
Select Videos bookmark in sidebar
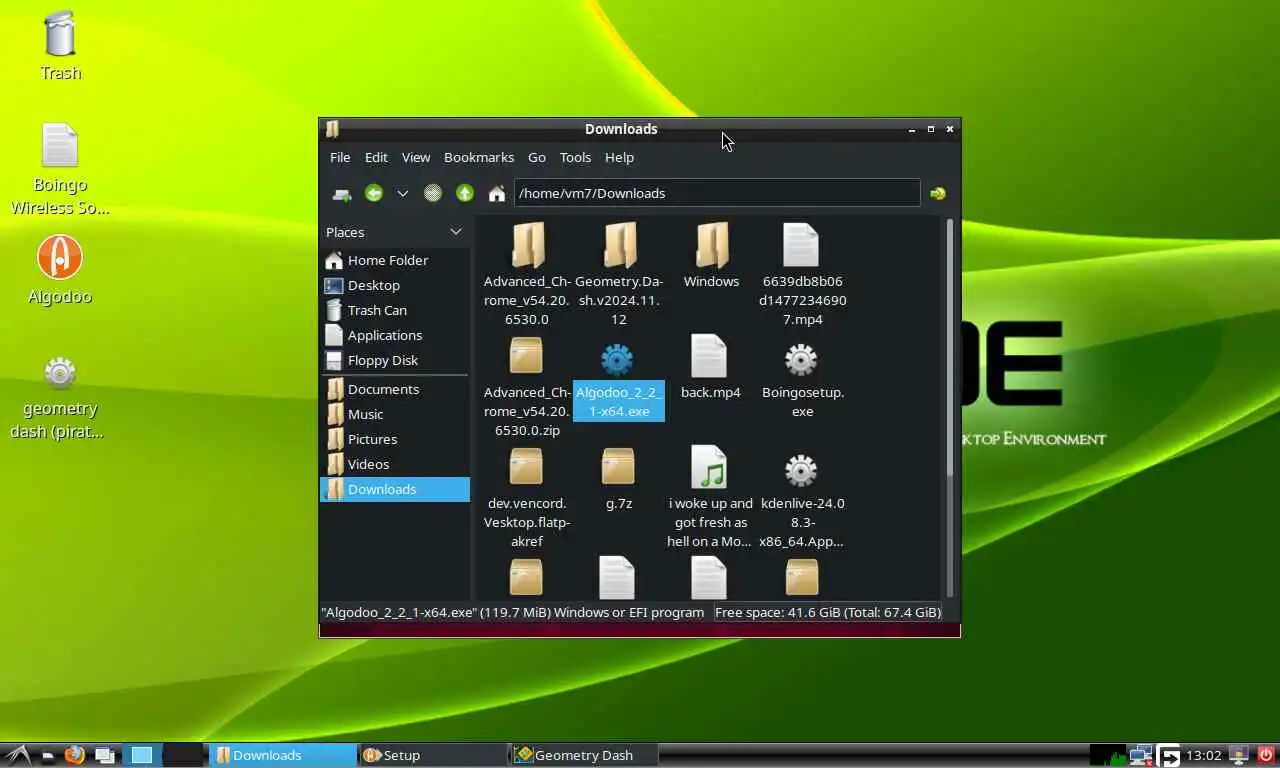[395, 464]
